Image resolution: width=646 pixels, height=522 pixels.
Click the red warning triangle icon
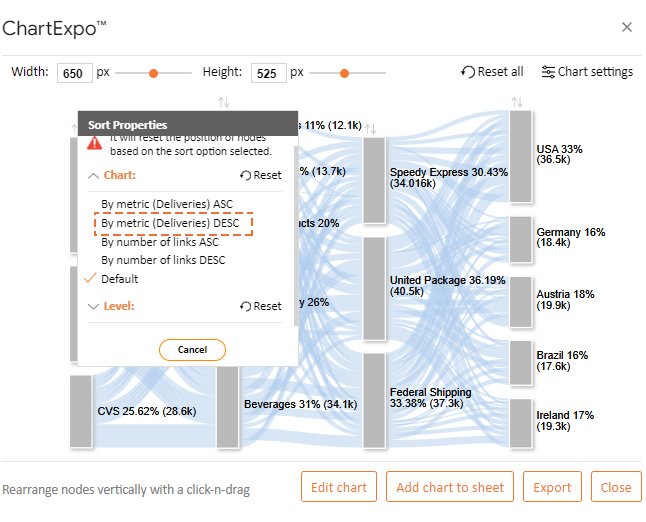tap(95, 143)
